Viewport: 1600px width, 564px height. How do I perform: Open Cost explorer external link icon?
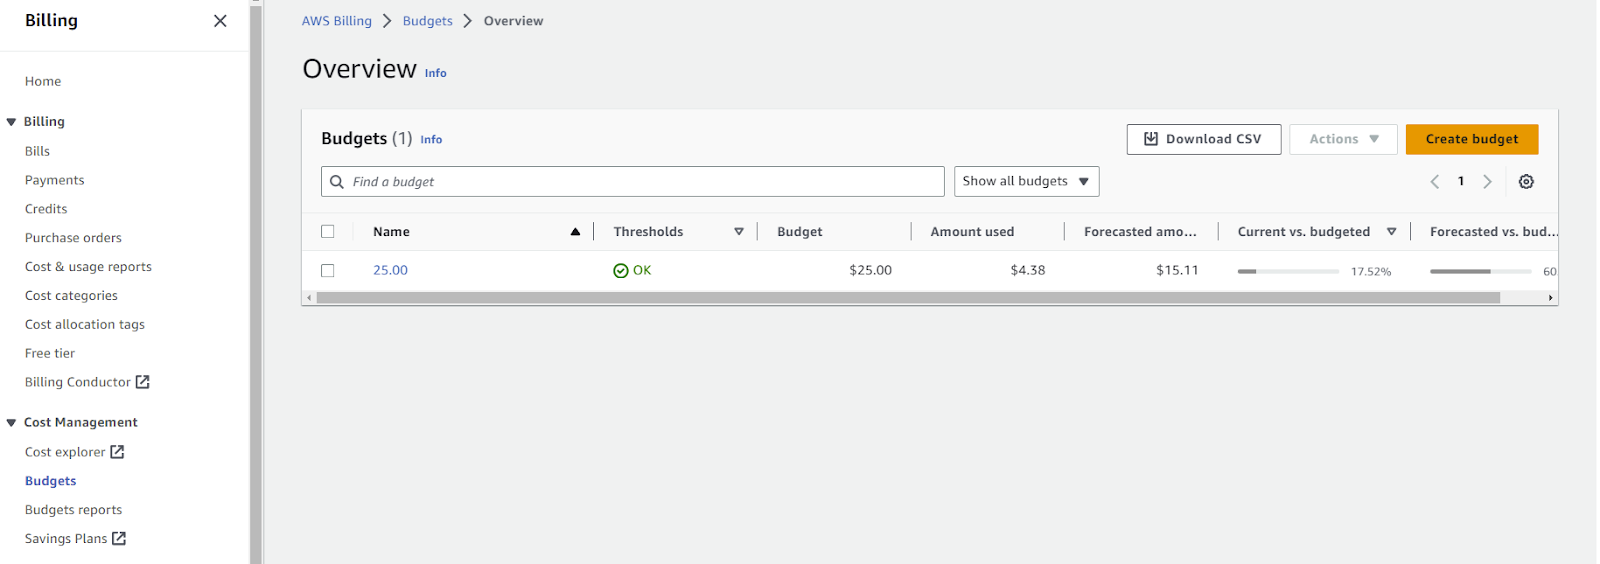pos(117,452)
